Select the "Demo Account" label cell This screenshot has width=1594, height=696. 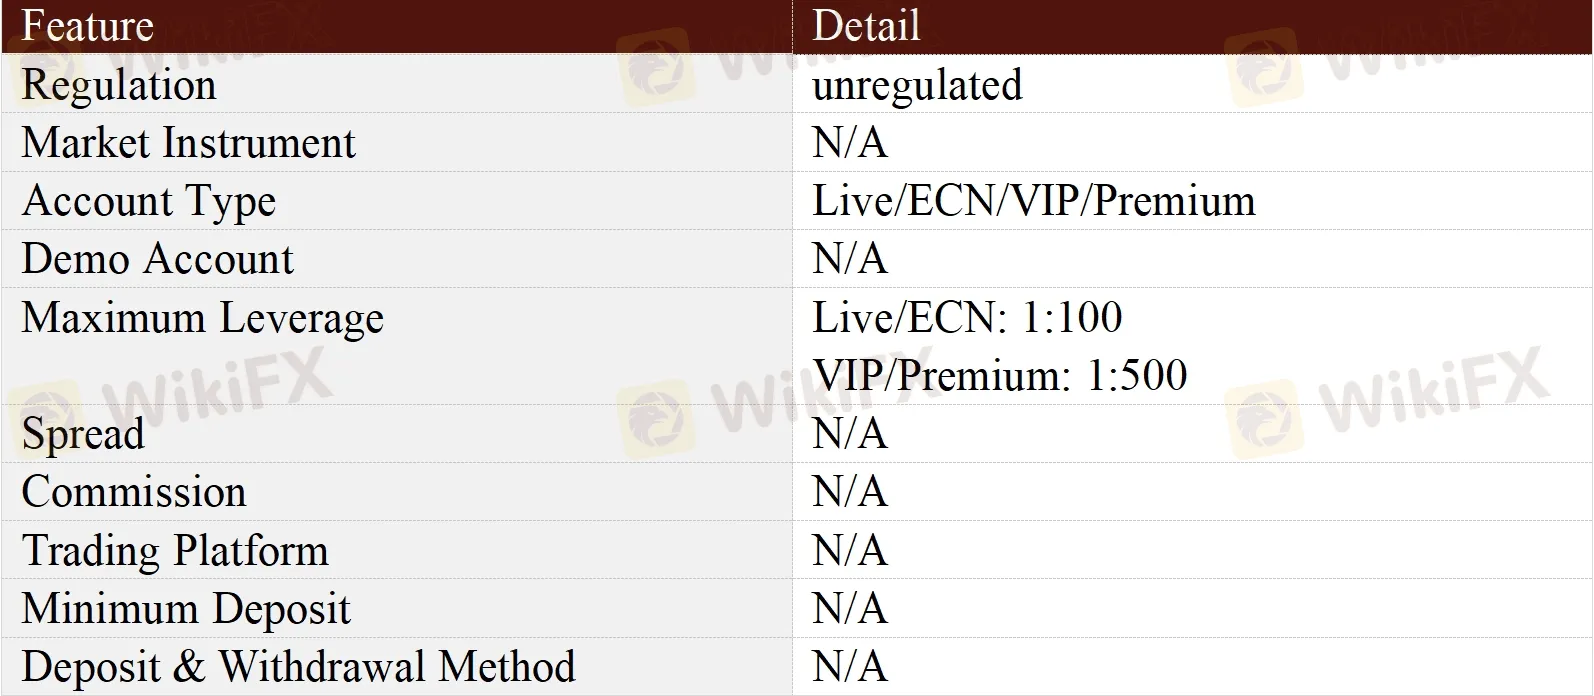click(158, 259)
